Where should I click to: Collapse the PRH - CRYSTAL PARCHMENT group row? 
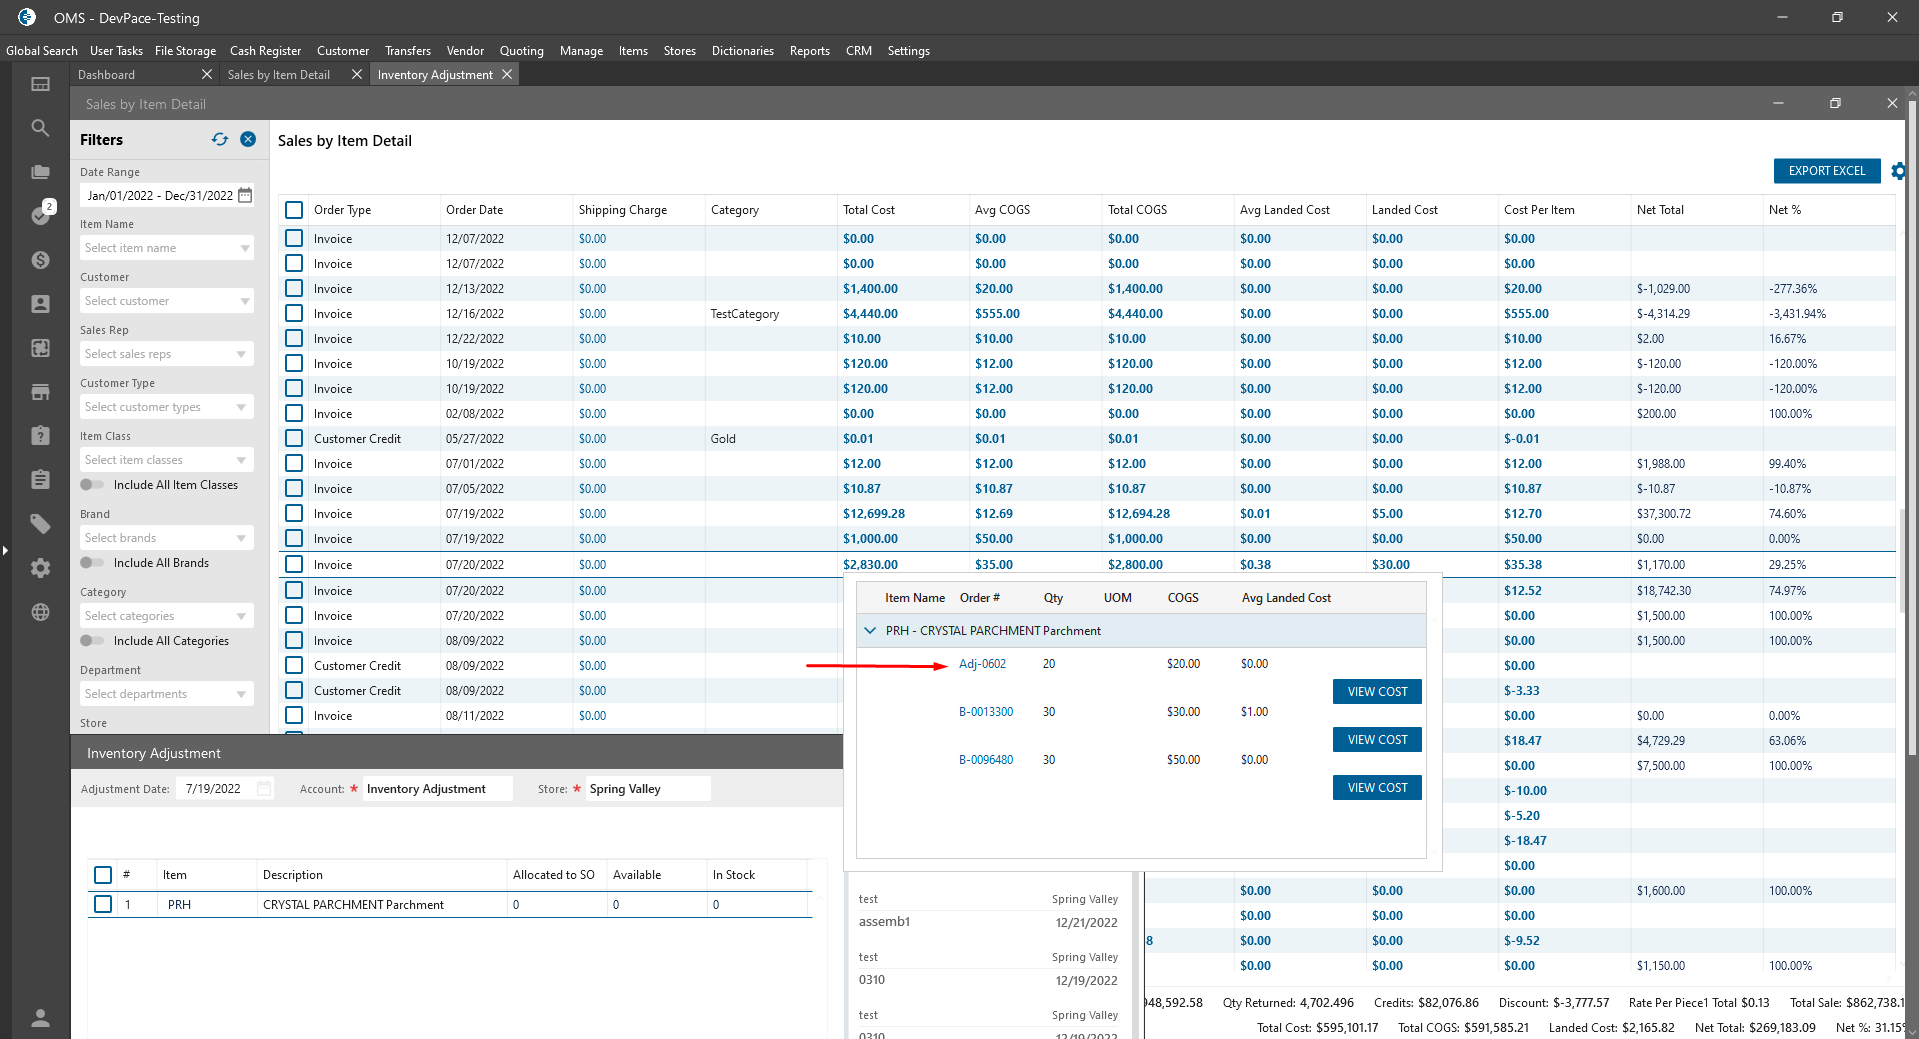870,631
